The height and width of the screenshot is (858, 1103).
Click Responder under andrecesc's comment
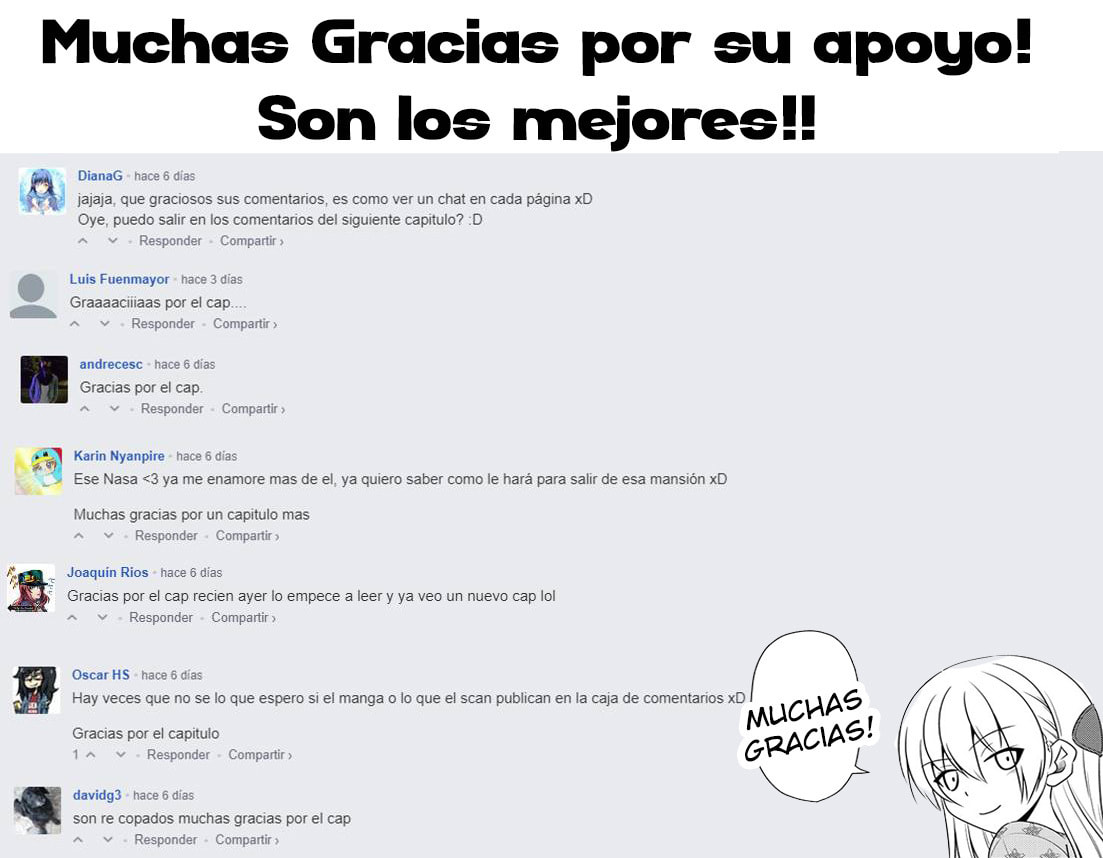click(x=172, y=409)
